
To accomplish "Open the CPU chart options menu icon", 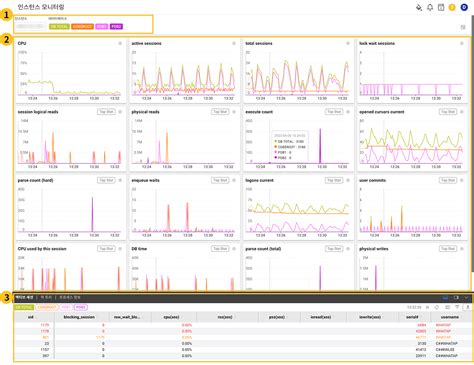I will [x=120, y=43].
